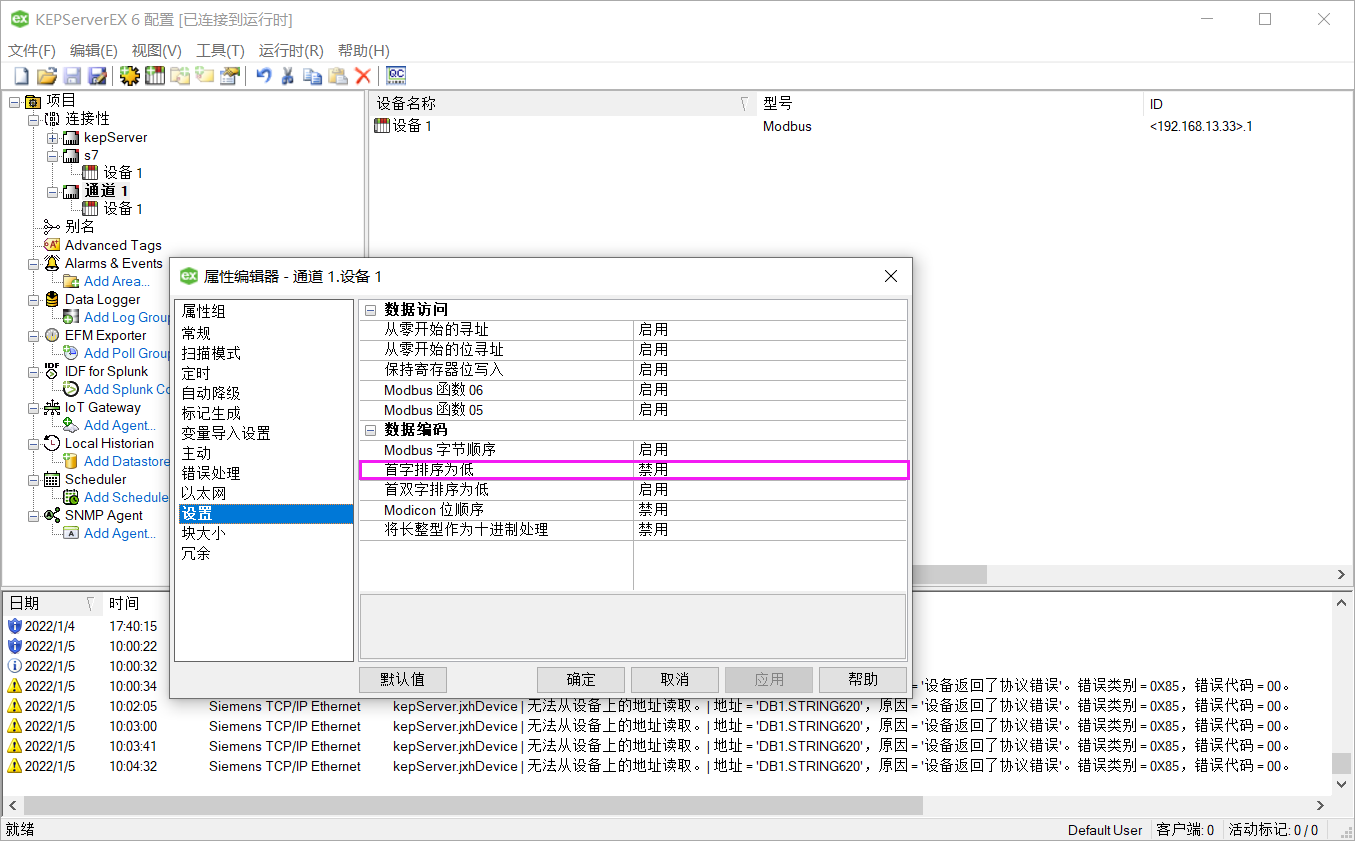Launch the Quick Client QC icon
Screen dimensions: 1355x841
[396, 75]
